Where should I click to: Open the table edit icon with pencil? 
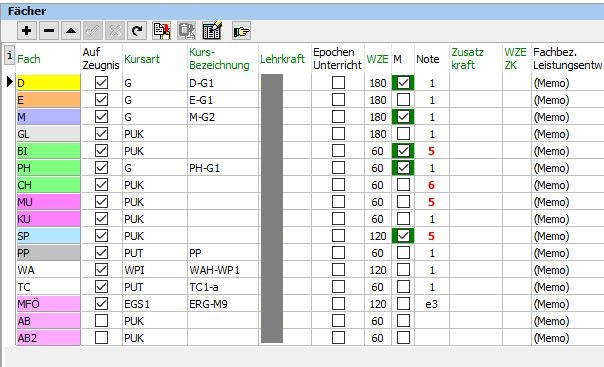[x=212, y=30]
